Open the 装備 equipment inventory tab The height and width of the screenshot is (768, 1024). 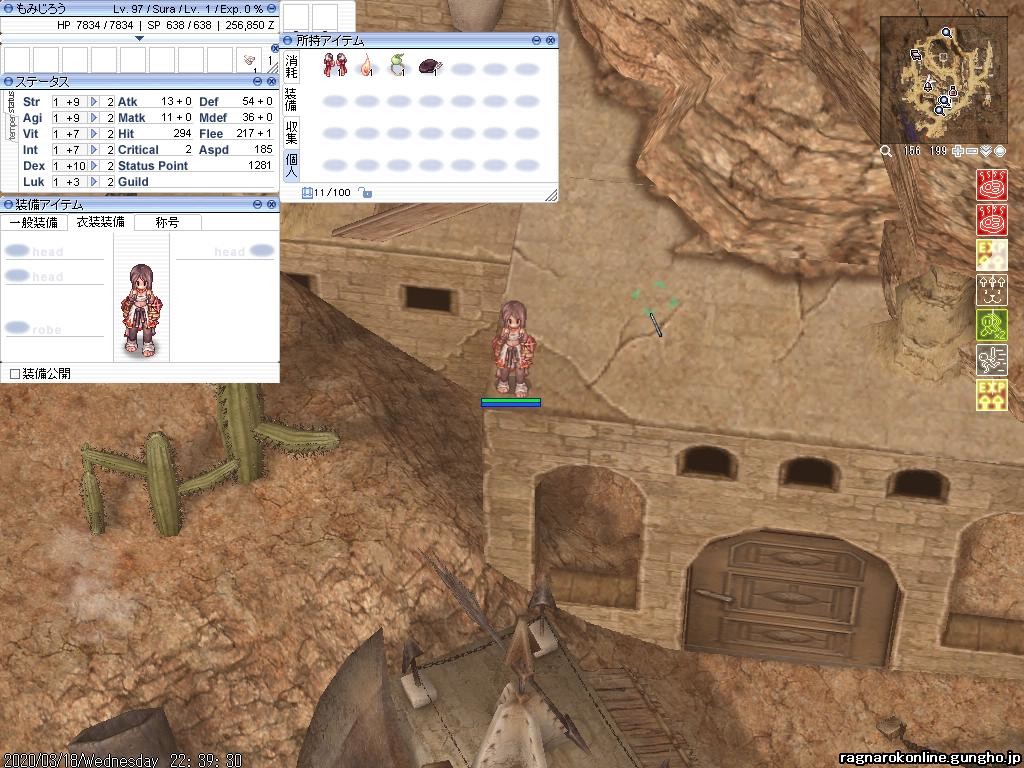point(291,99)
